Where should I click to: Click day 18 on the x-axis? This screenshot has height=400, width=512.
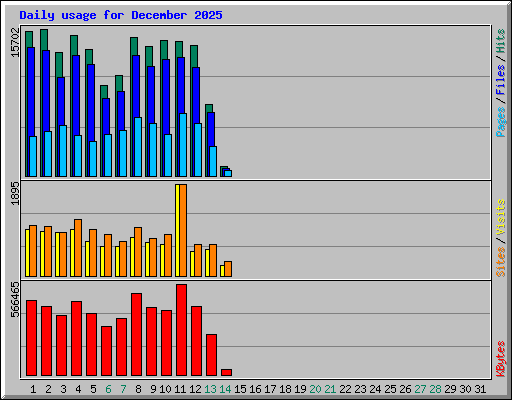[285, 389]
